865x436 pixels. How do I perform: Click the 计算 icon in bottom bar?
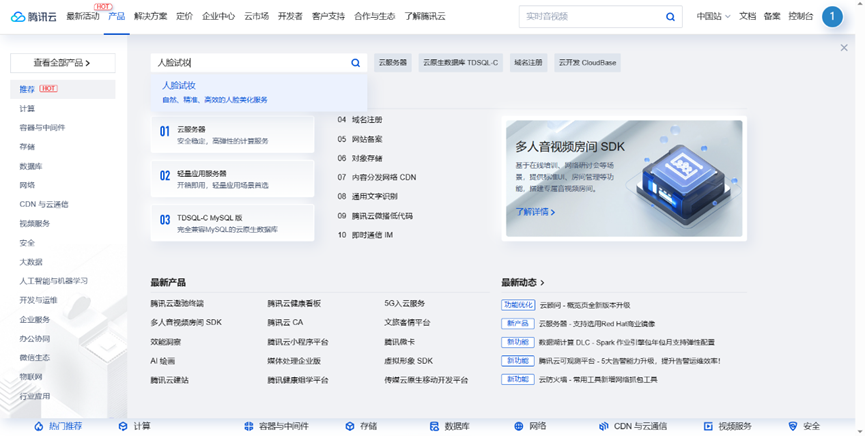[123, 426]
